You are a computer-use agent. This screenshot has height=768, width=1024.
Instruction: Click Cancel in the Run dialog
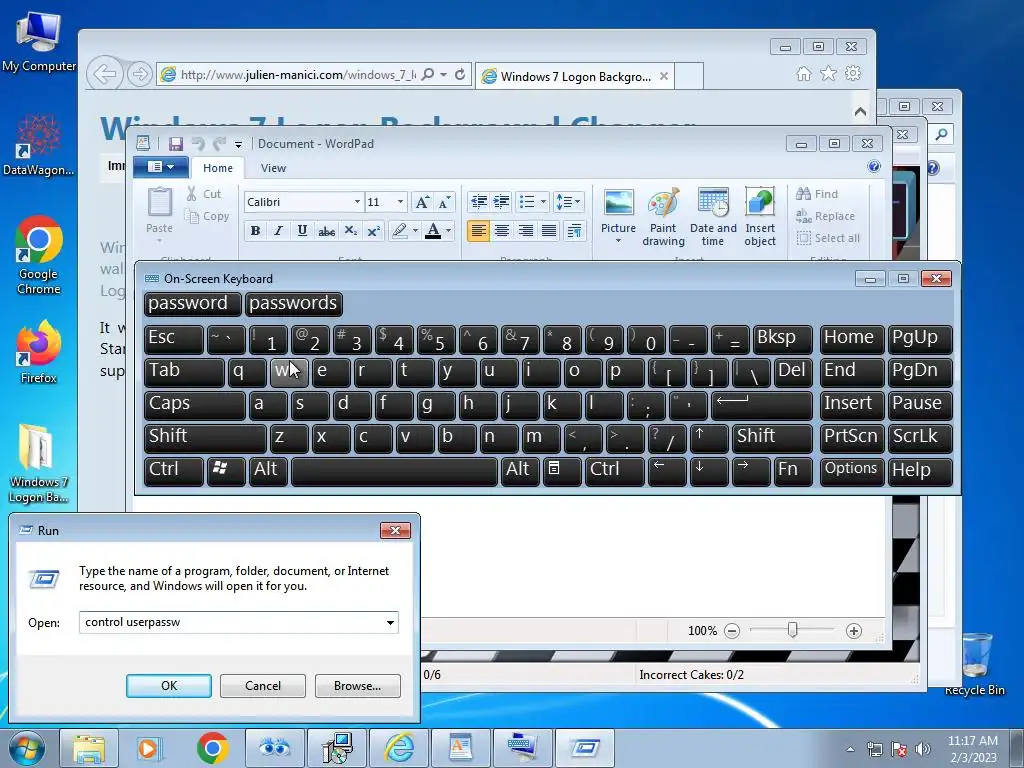[x=263, y=686]
